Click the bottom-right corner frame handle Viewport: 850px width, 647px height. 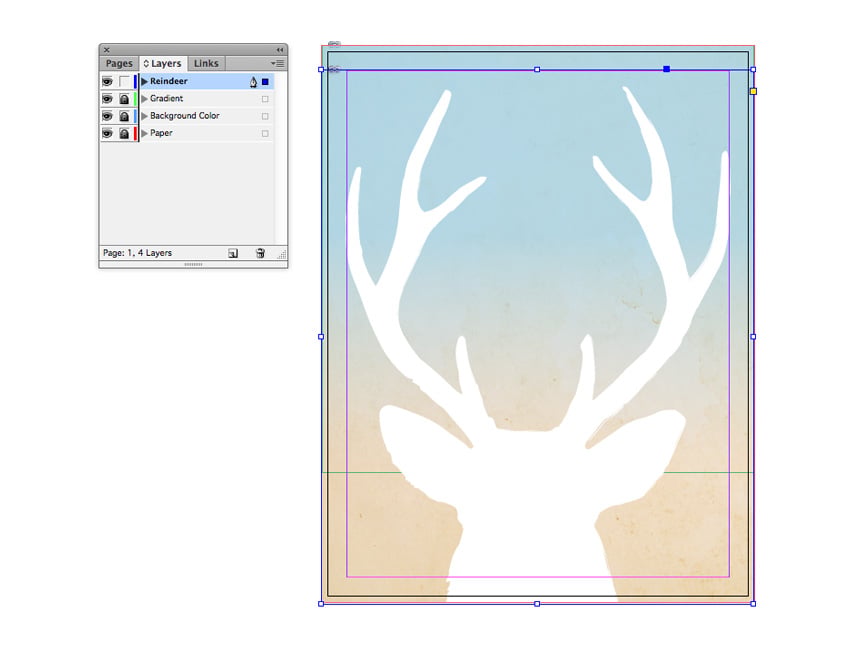(753, 604)
